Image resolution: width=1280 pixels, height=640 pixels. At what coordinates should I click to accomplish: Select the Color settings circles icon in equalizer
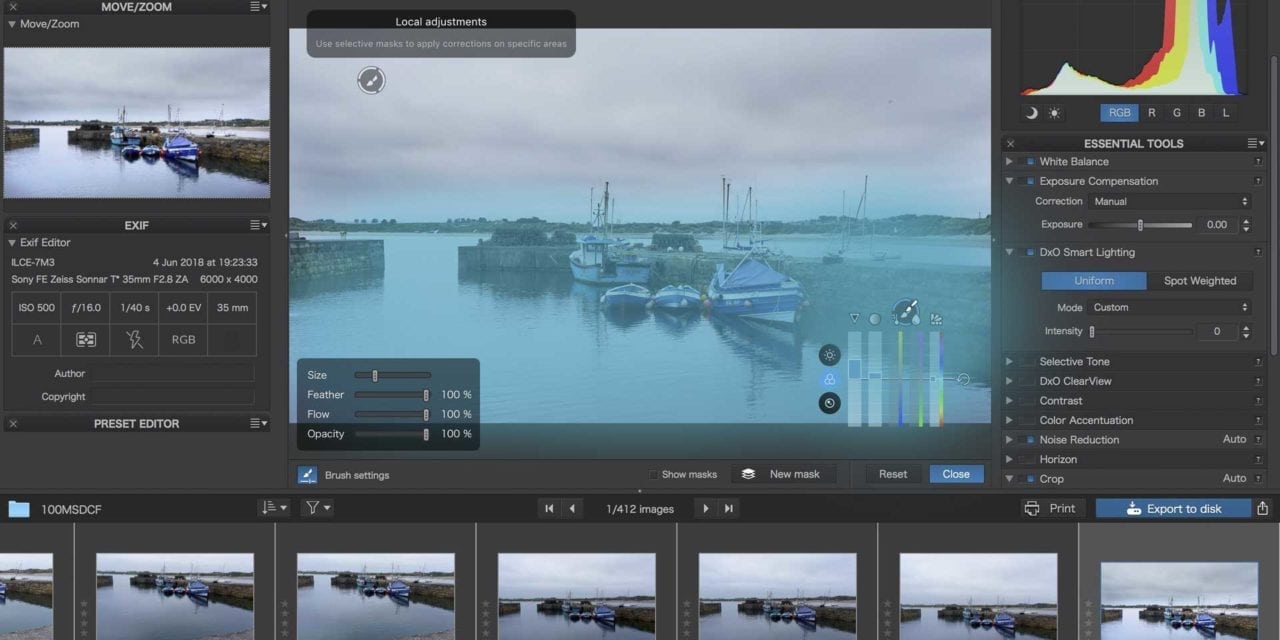(829, 380)
